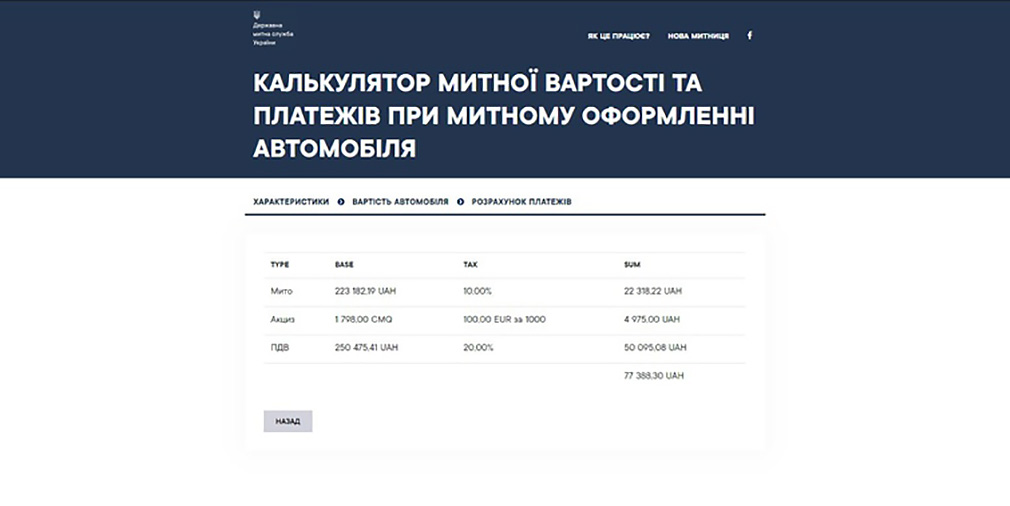Screen dimensions: 1010x506
Task: Click the arrow icon after ХАРАКТЕРИСТИКИ
Action: click(x=341, y=202)
